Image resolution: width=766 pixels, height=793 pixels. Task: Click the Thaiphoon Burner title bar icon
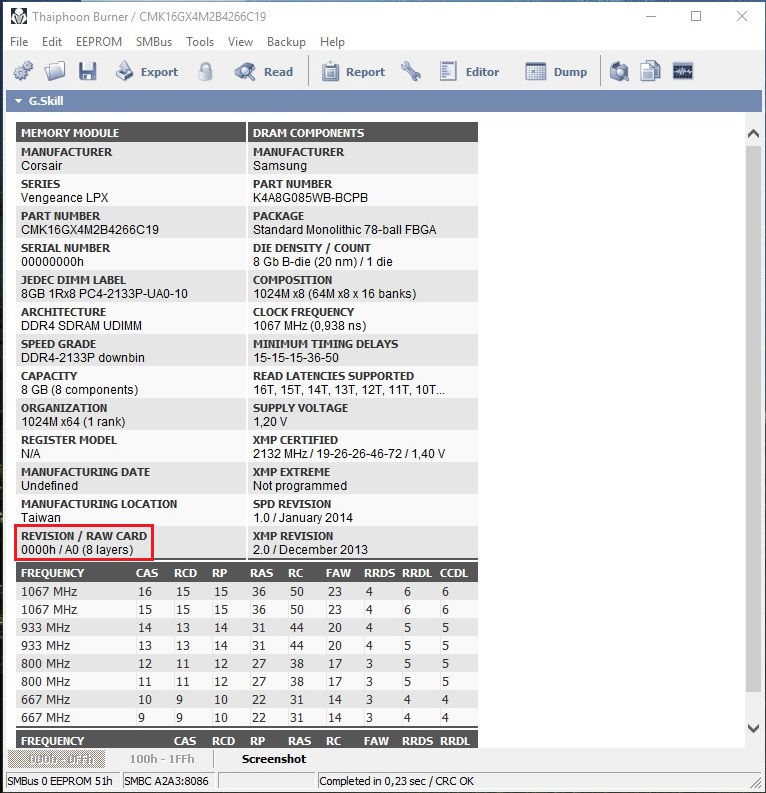click(19, 16)
